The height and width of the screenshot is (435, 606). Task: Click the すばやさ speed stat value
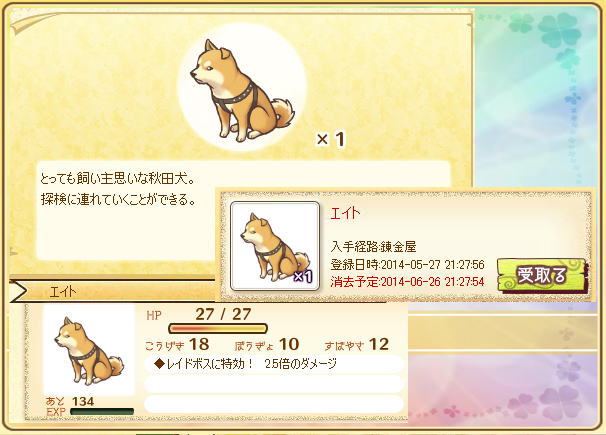[379, 344]
